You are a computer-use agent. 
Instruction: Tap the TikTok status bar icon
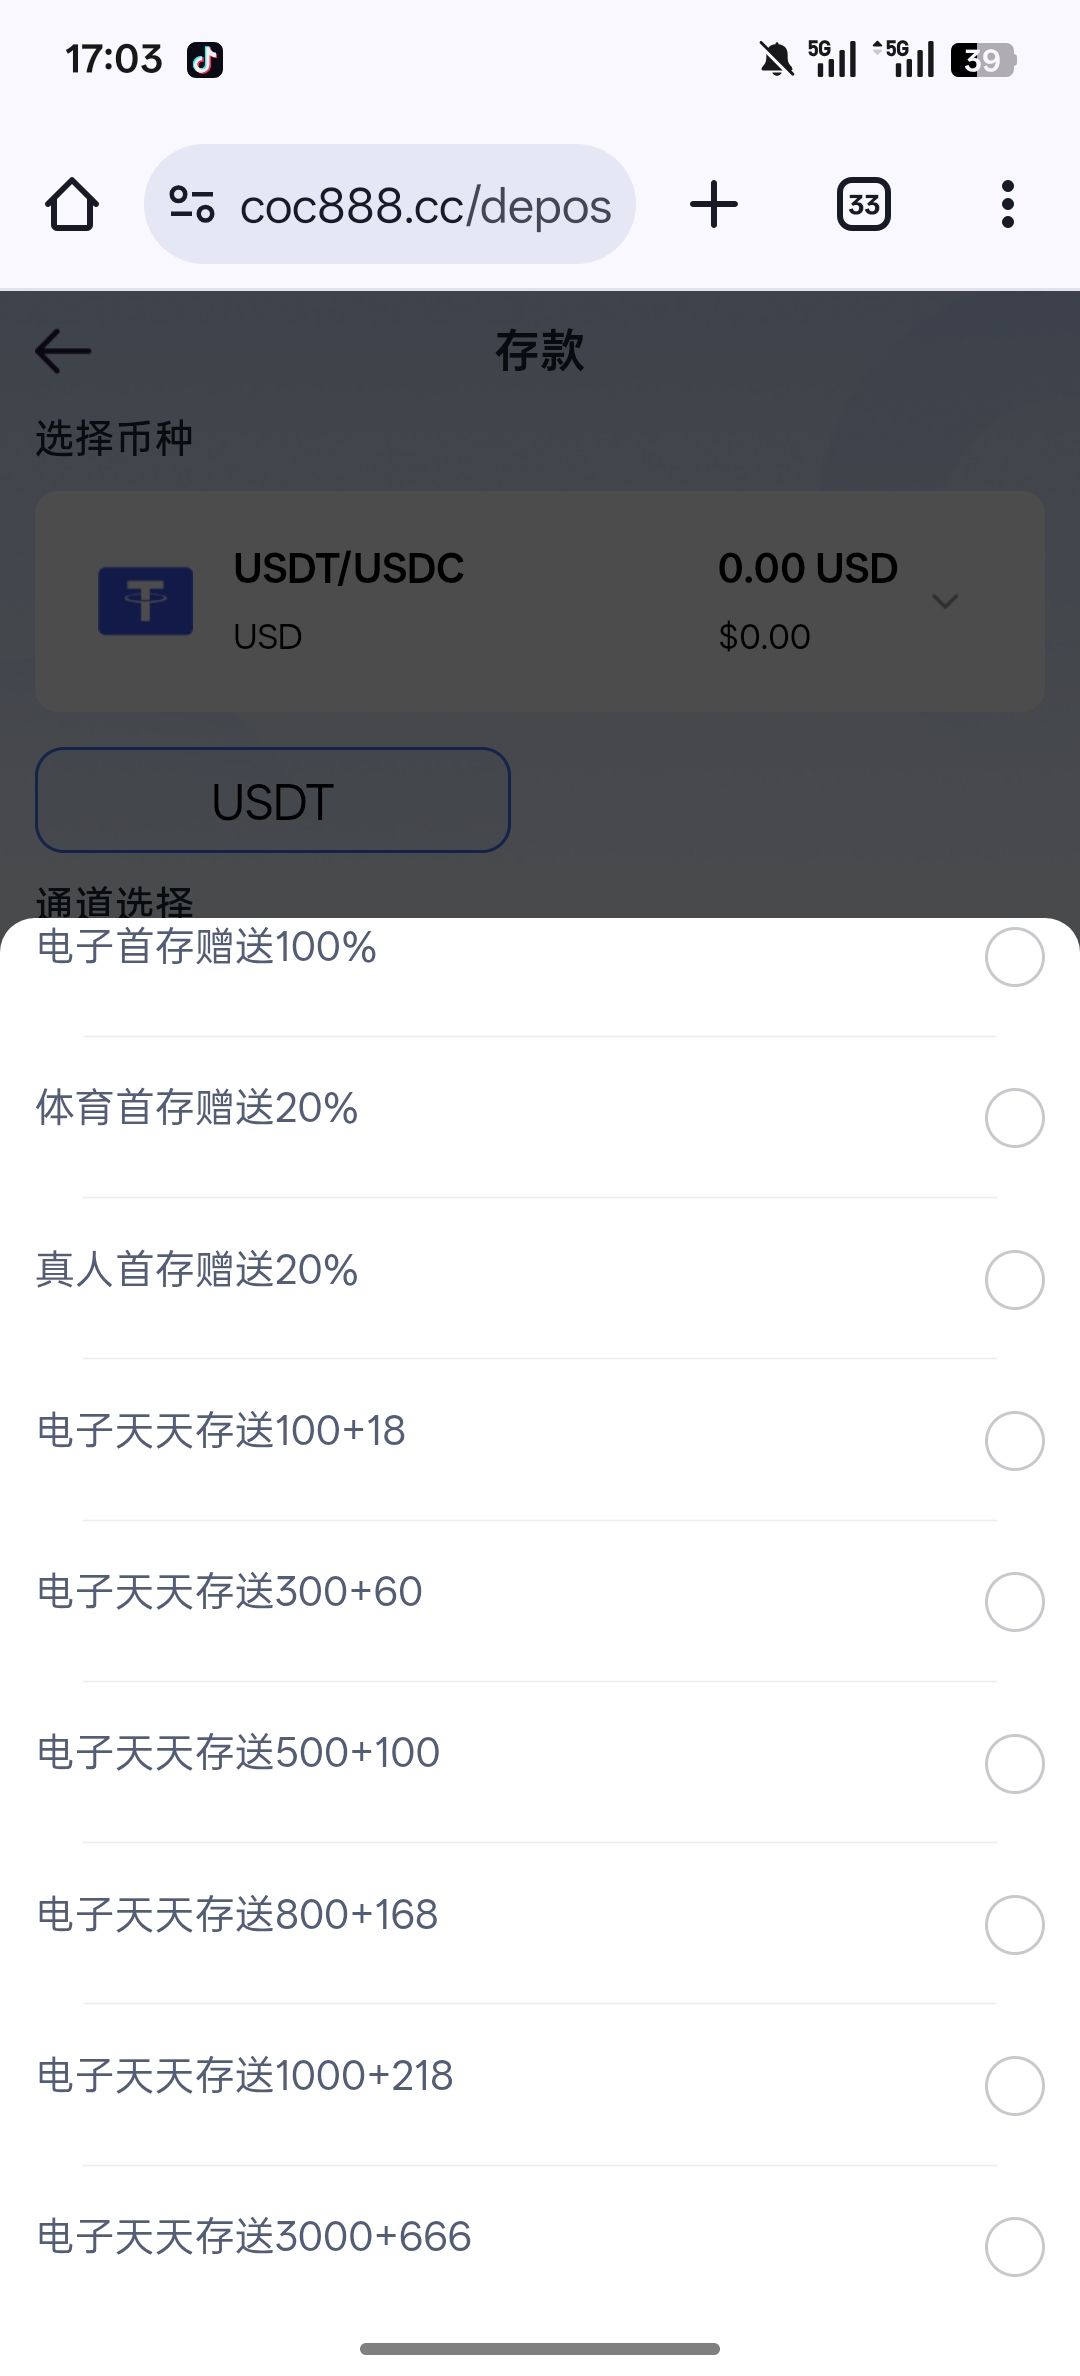205,60
